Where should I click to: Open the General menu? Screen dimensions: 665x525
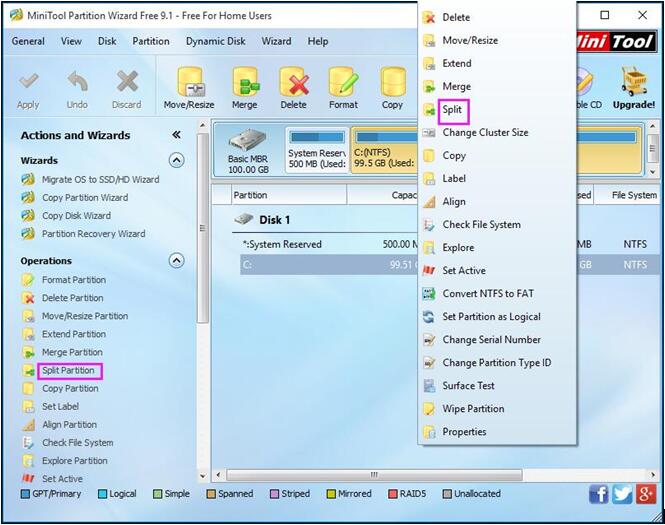pyautogui.click(x=28, y=41)
